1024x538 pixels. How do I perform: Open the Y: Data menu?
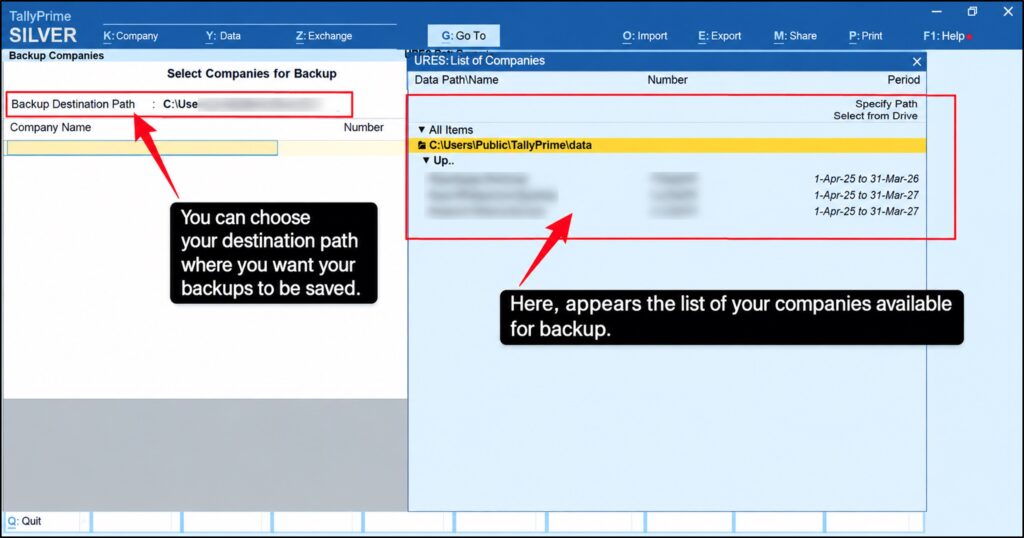click(x=223, y=36)
